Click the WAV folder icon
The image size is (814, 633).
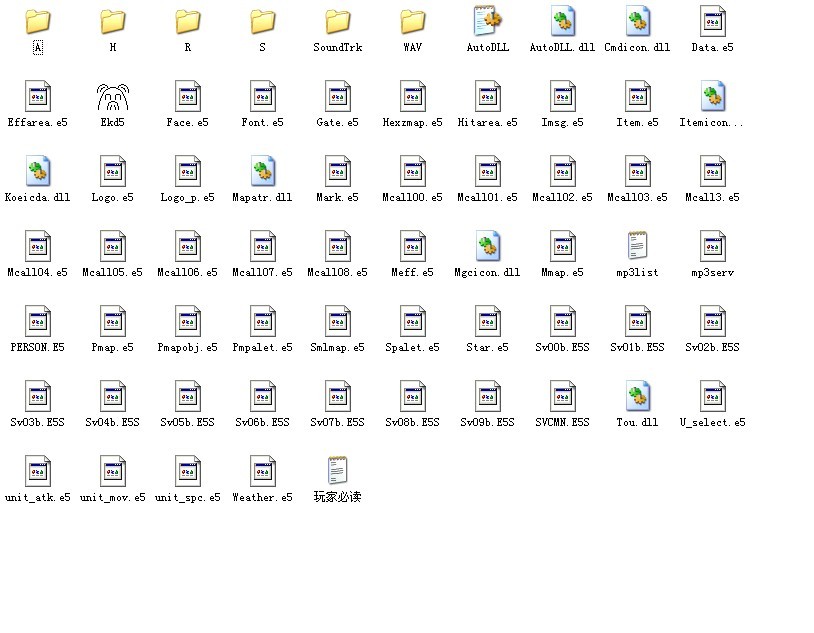pos(413,22)
